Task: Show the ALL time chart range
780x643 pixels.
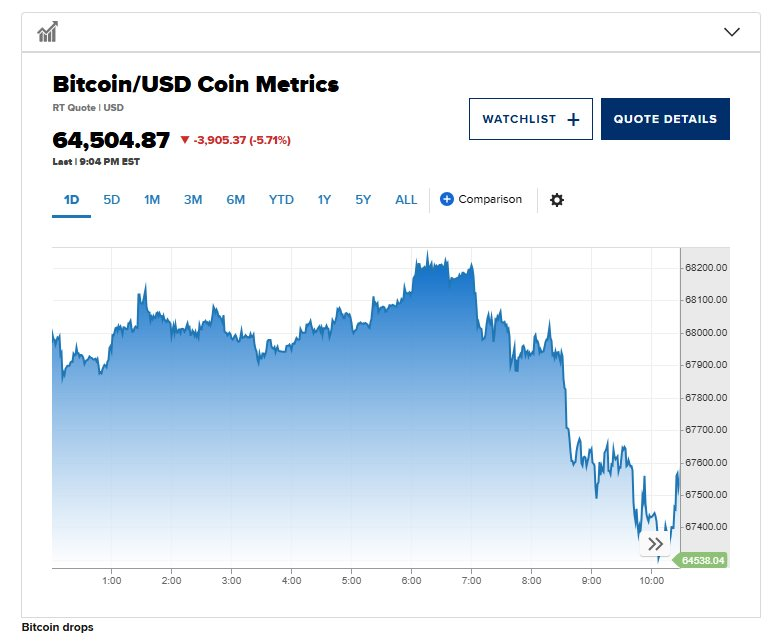Action: point(406,200)
